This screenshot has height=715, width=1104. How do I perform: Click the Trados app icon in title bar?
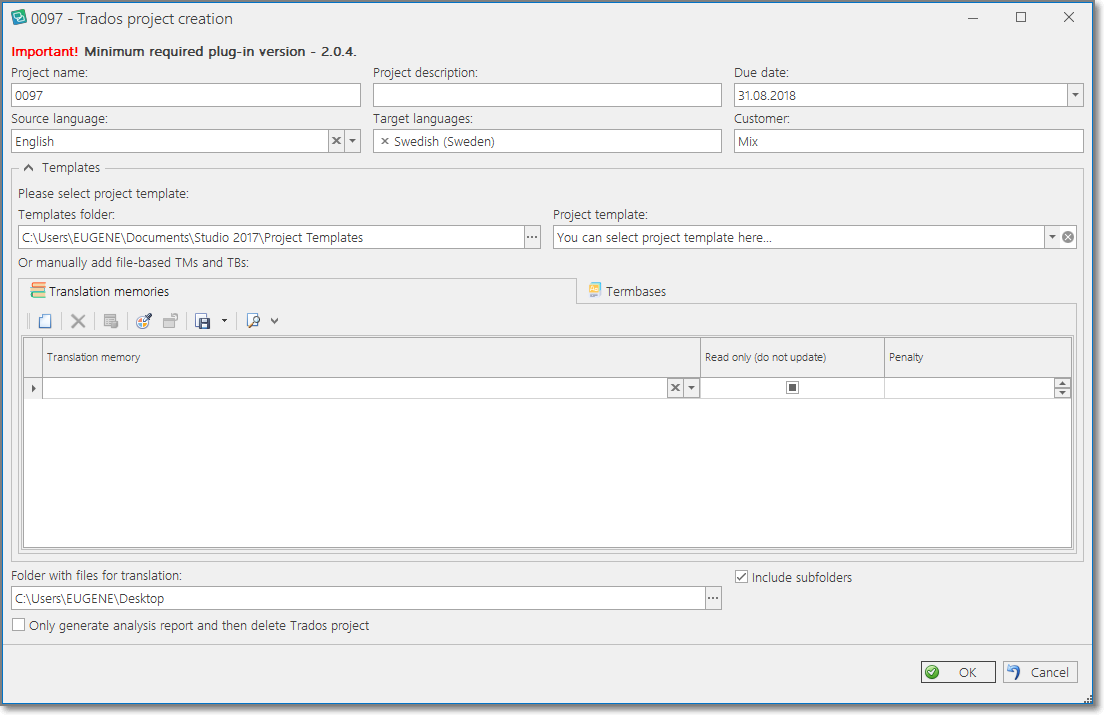click(19, 18)
